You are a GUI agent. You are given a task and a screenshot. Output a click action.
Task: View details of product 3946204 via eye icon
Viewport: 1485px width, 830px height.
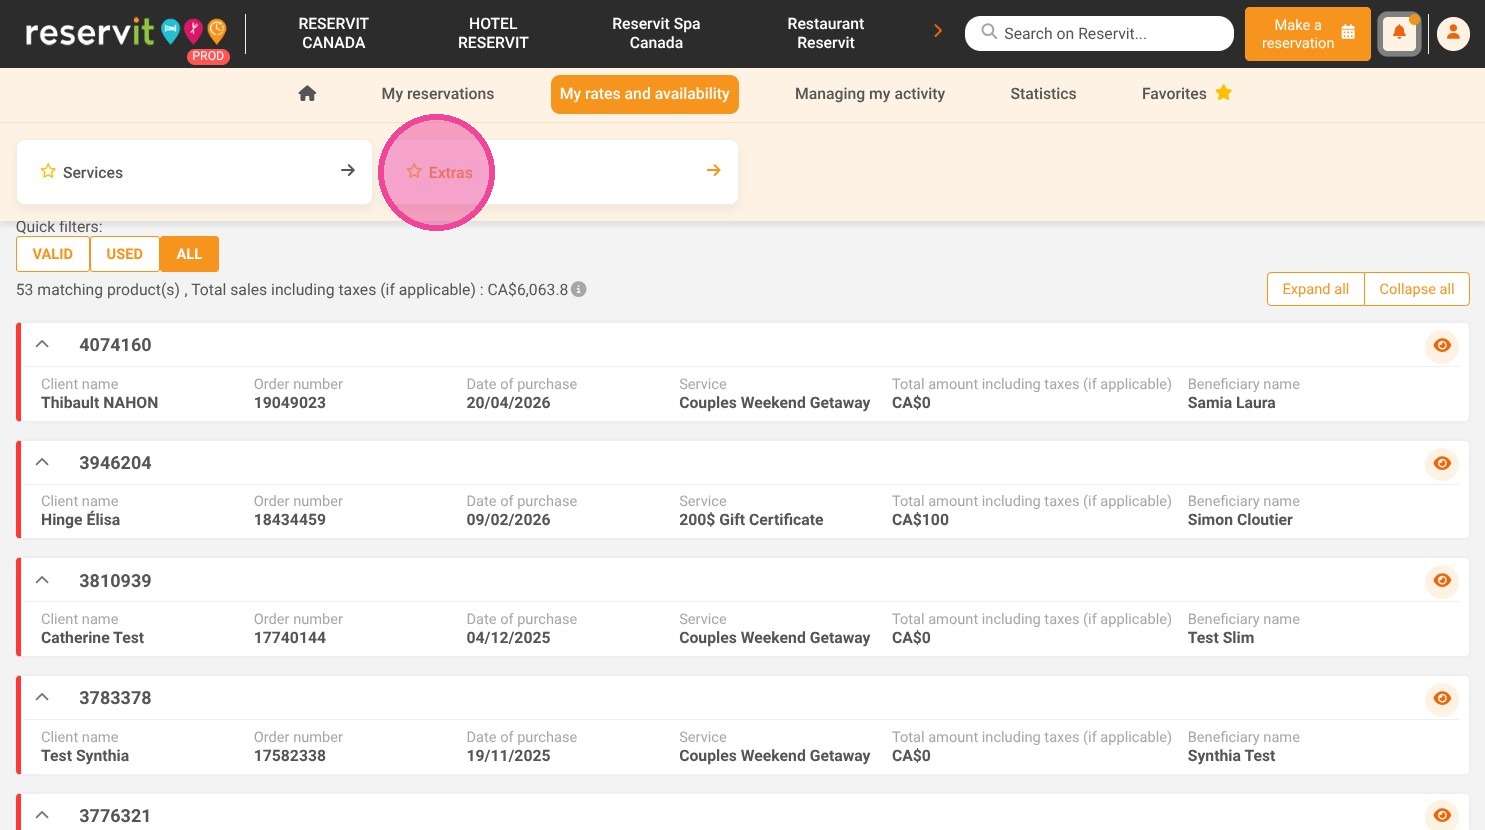pos(1442,463)
